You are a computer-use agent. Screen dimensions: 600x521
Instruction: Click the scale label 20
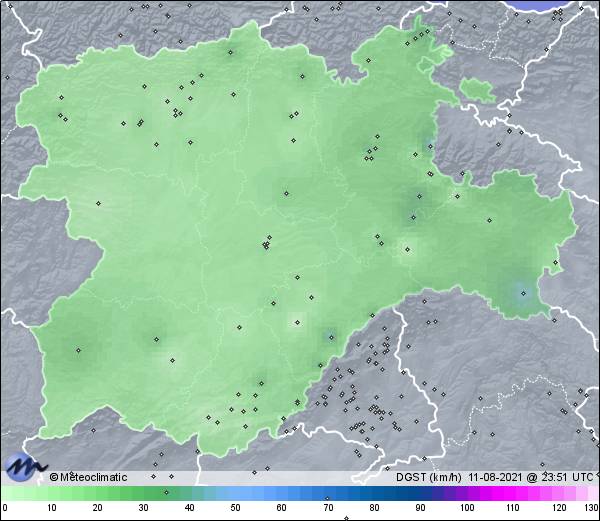point(98,508)
